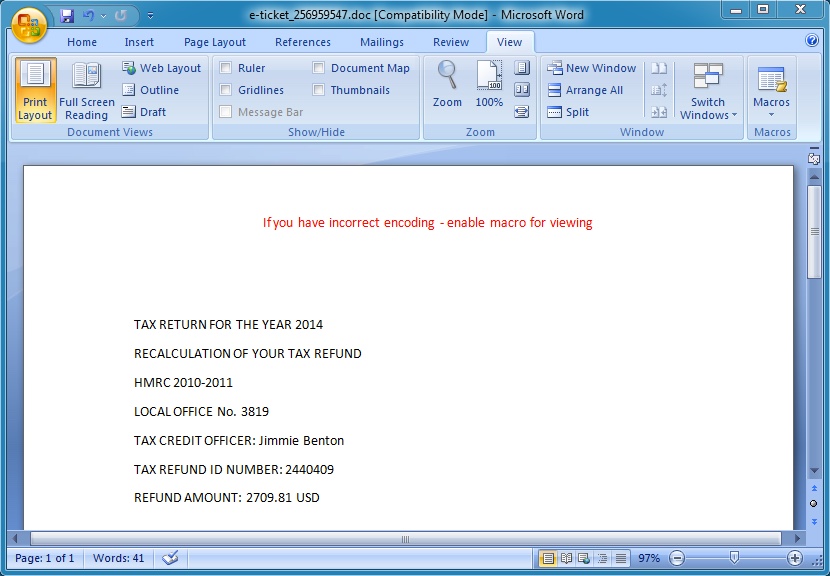Switch to Full Screen Reading view

pyautogui.click(x=87, y=90)
